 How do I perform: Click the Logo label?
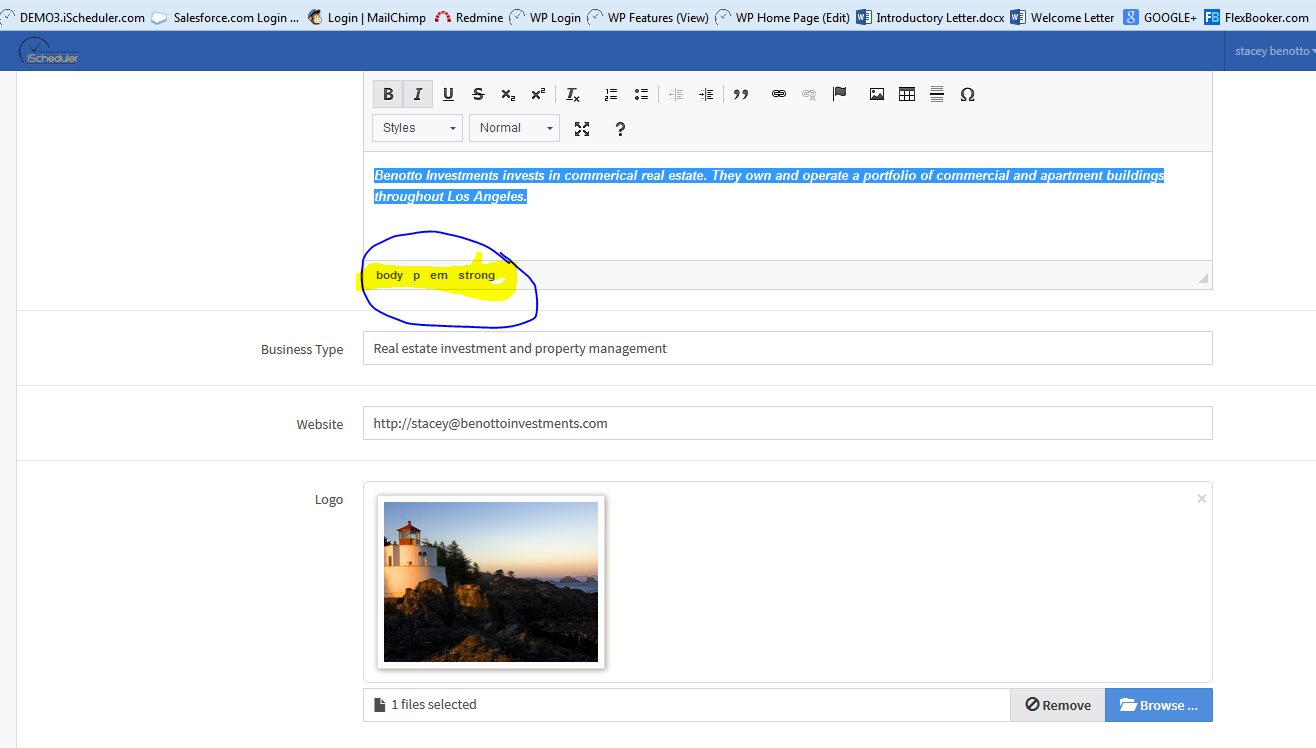click(329, 499)
